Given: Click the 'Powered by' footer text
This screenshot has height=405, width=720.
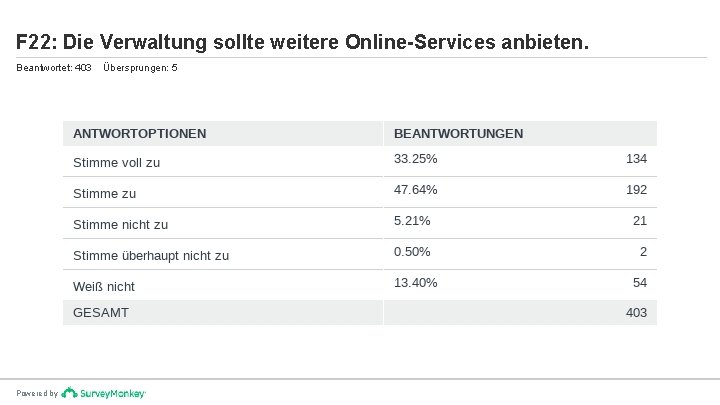Looking at the screenshot, I should click(38, 394).
